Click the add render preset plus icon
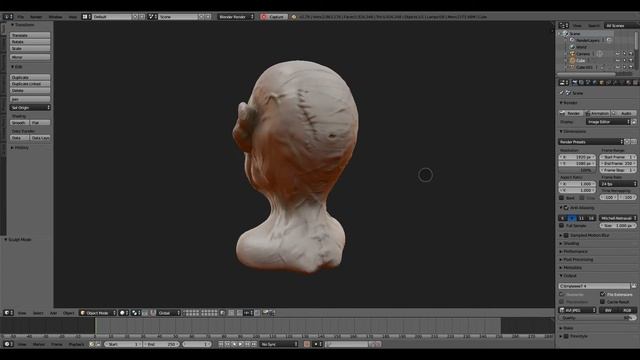Viewport: 640px width, 360px height. 628,142
